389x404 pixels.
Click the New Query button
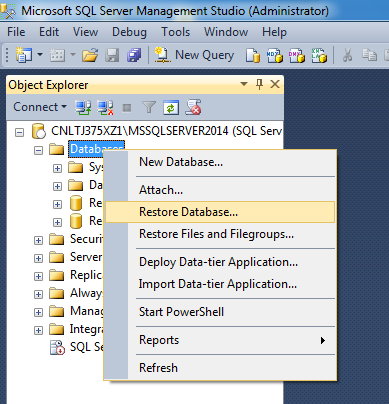194,55
